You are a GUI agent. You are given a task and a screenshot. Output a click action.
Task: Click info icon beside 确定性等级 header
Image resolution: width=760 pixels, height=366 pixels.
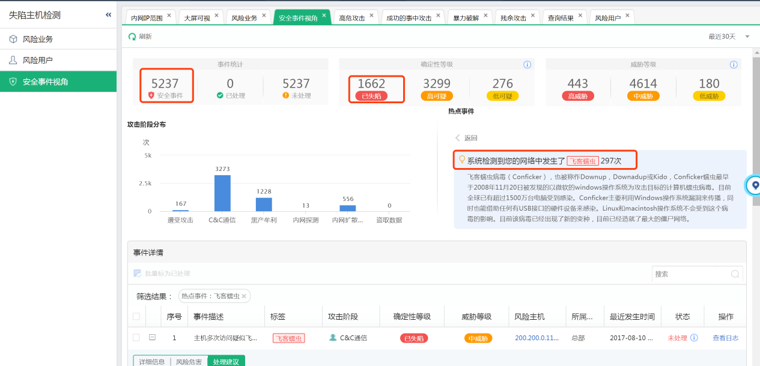click(x=527, y=64)
